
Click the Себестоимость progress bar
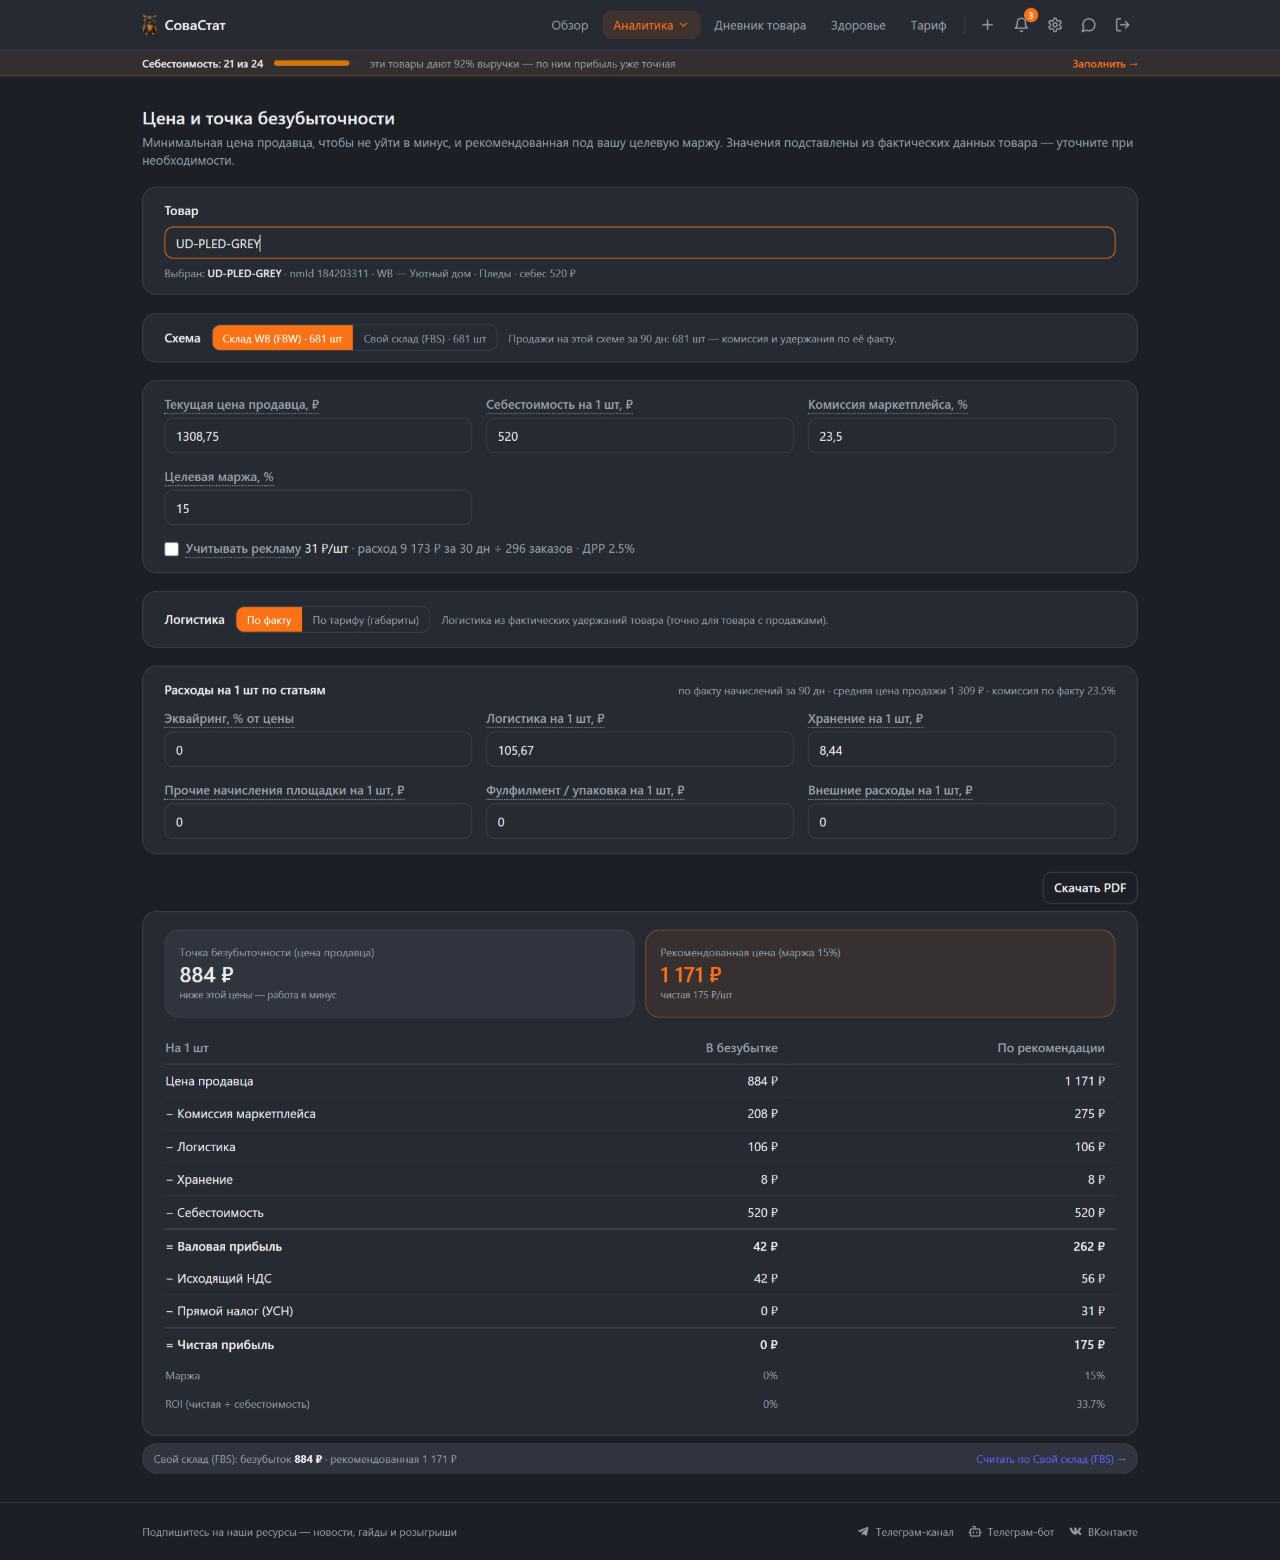click(x=312, y=63)
